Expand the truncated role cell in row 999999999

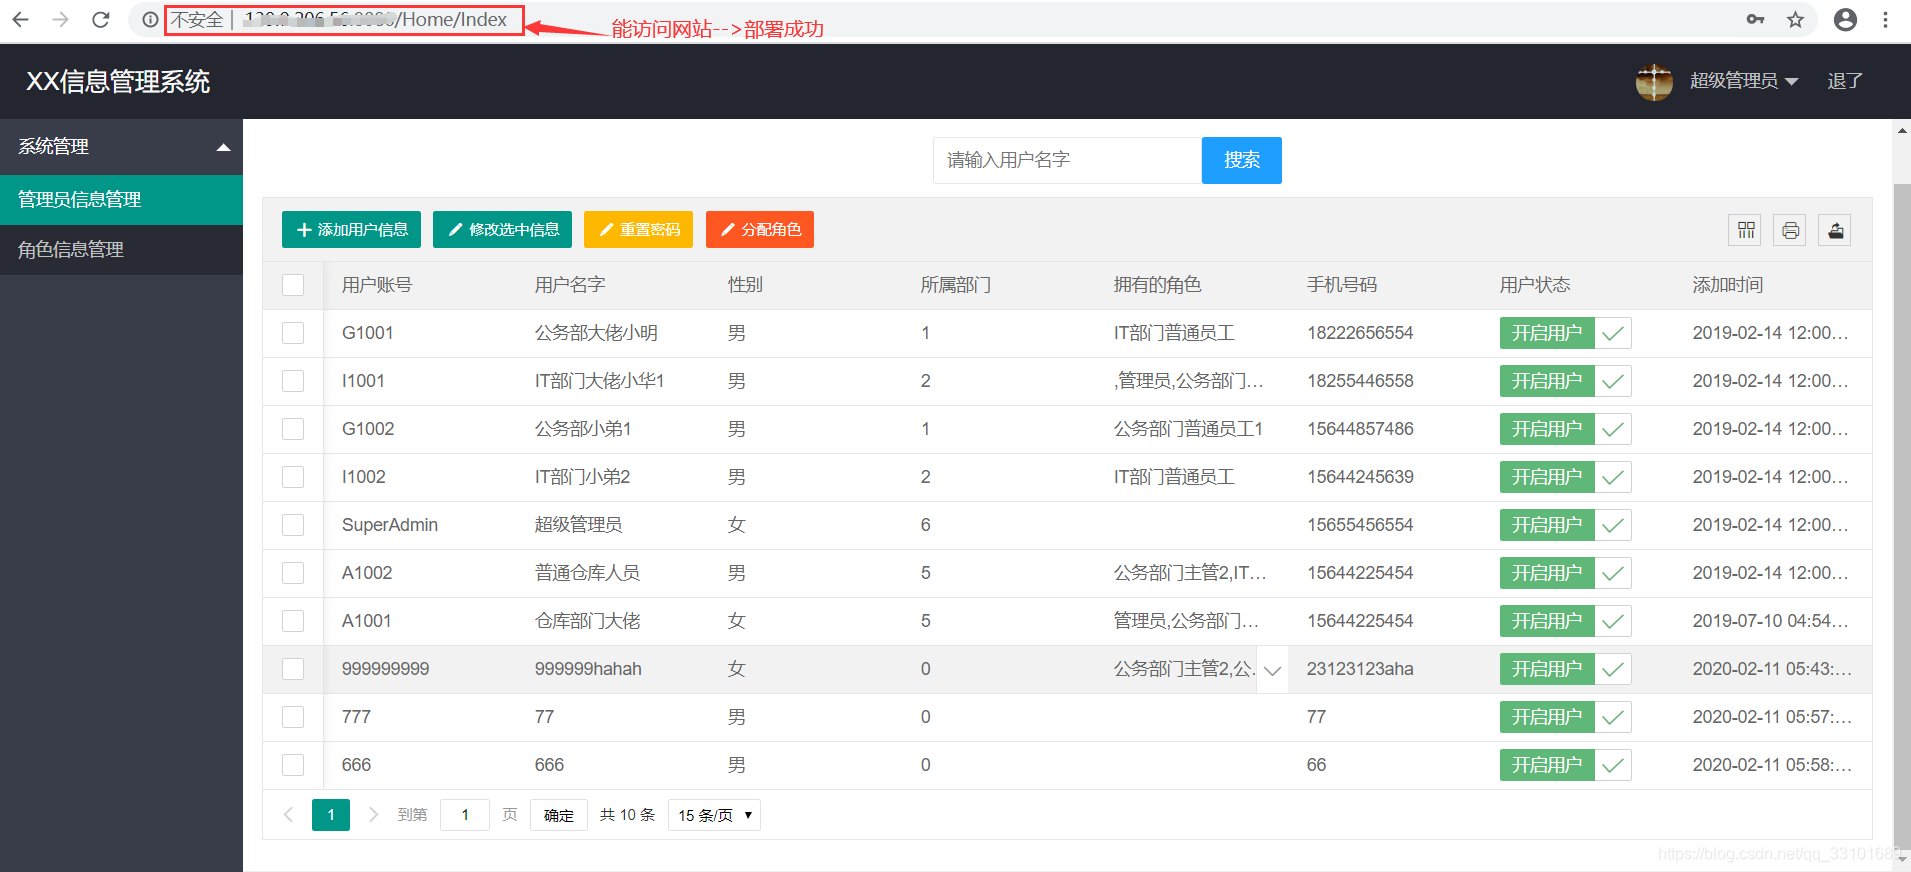click(1272, 670)
